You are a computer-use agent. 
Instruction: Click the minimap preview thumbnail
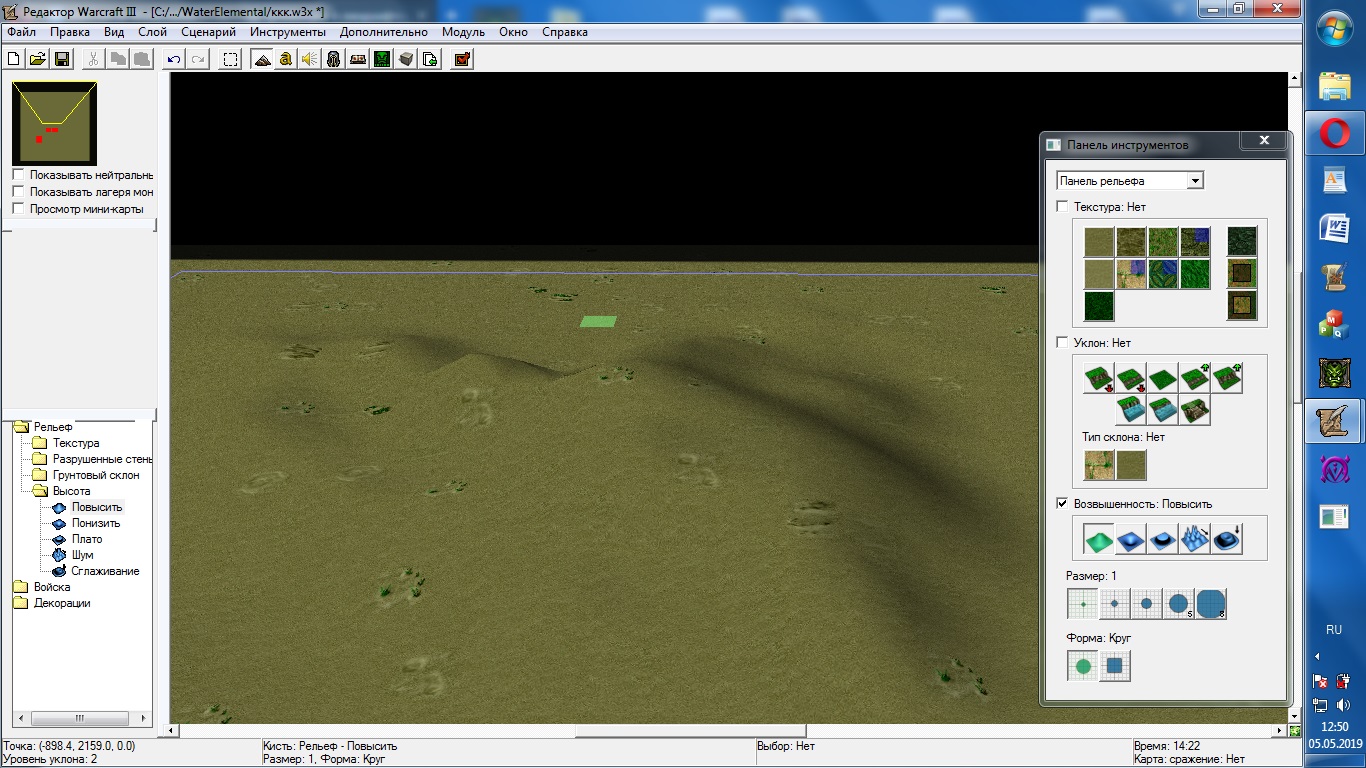point(54,123)
